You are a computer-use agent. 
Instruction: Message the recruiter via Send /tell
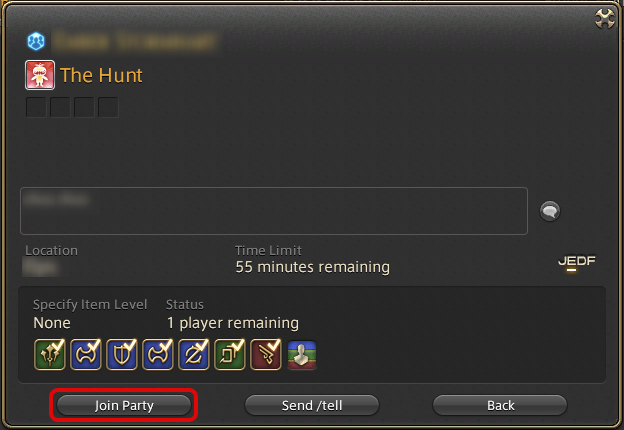312,405
